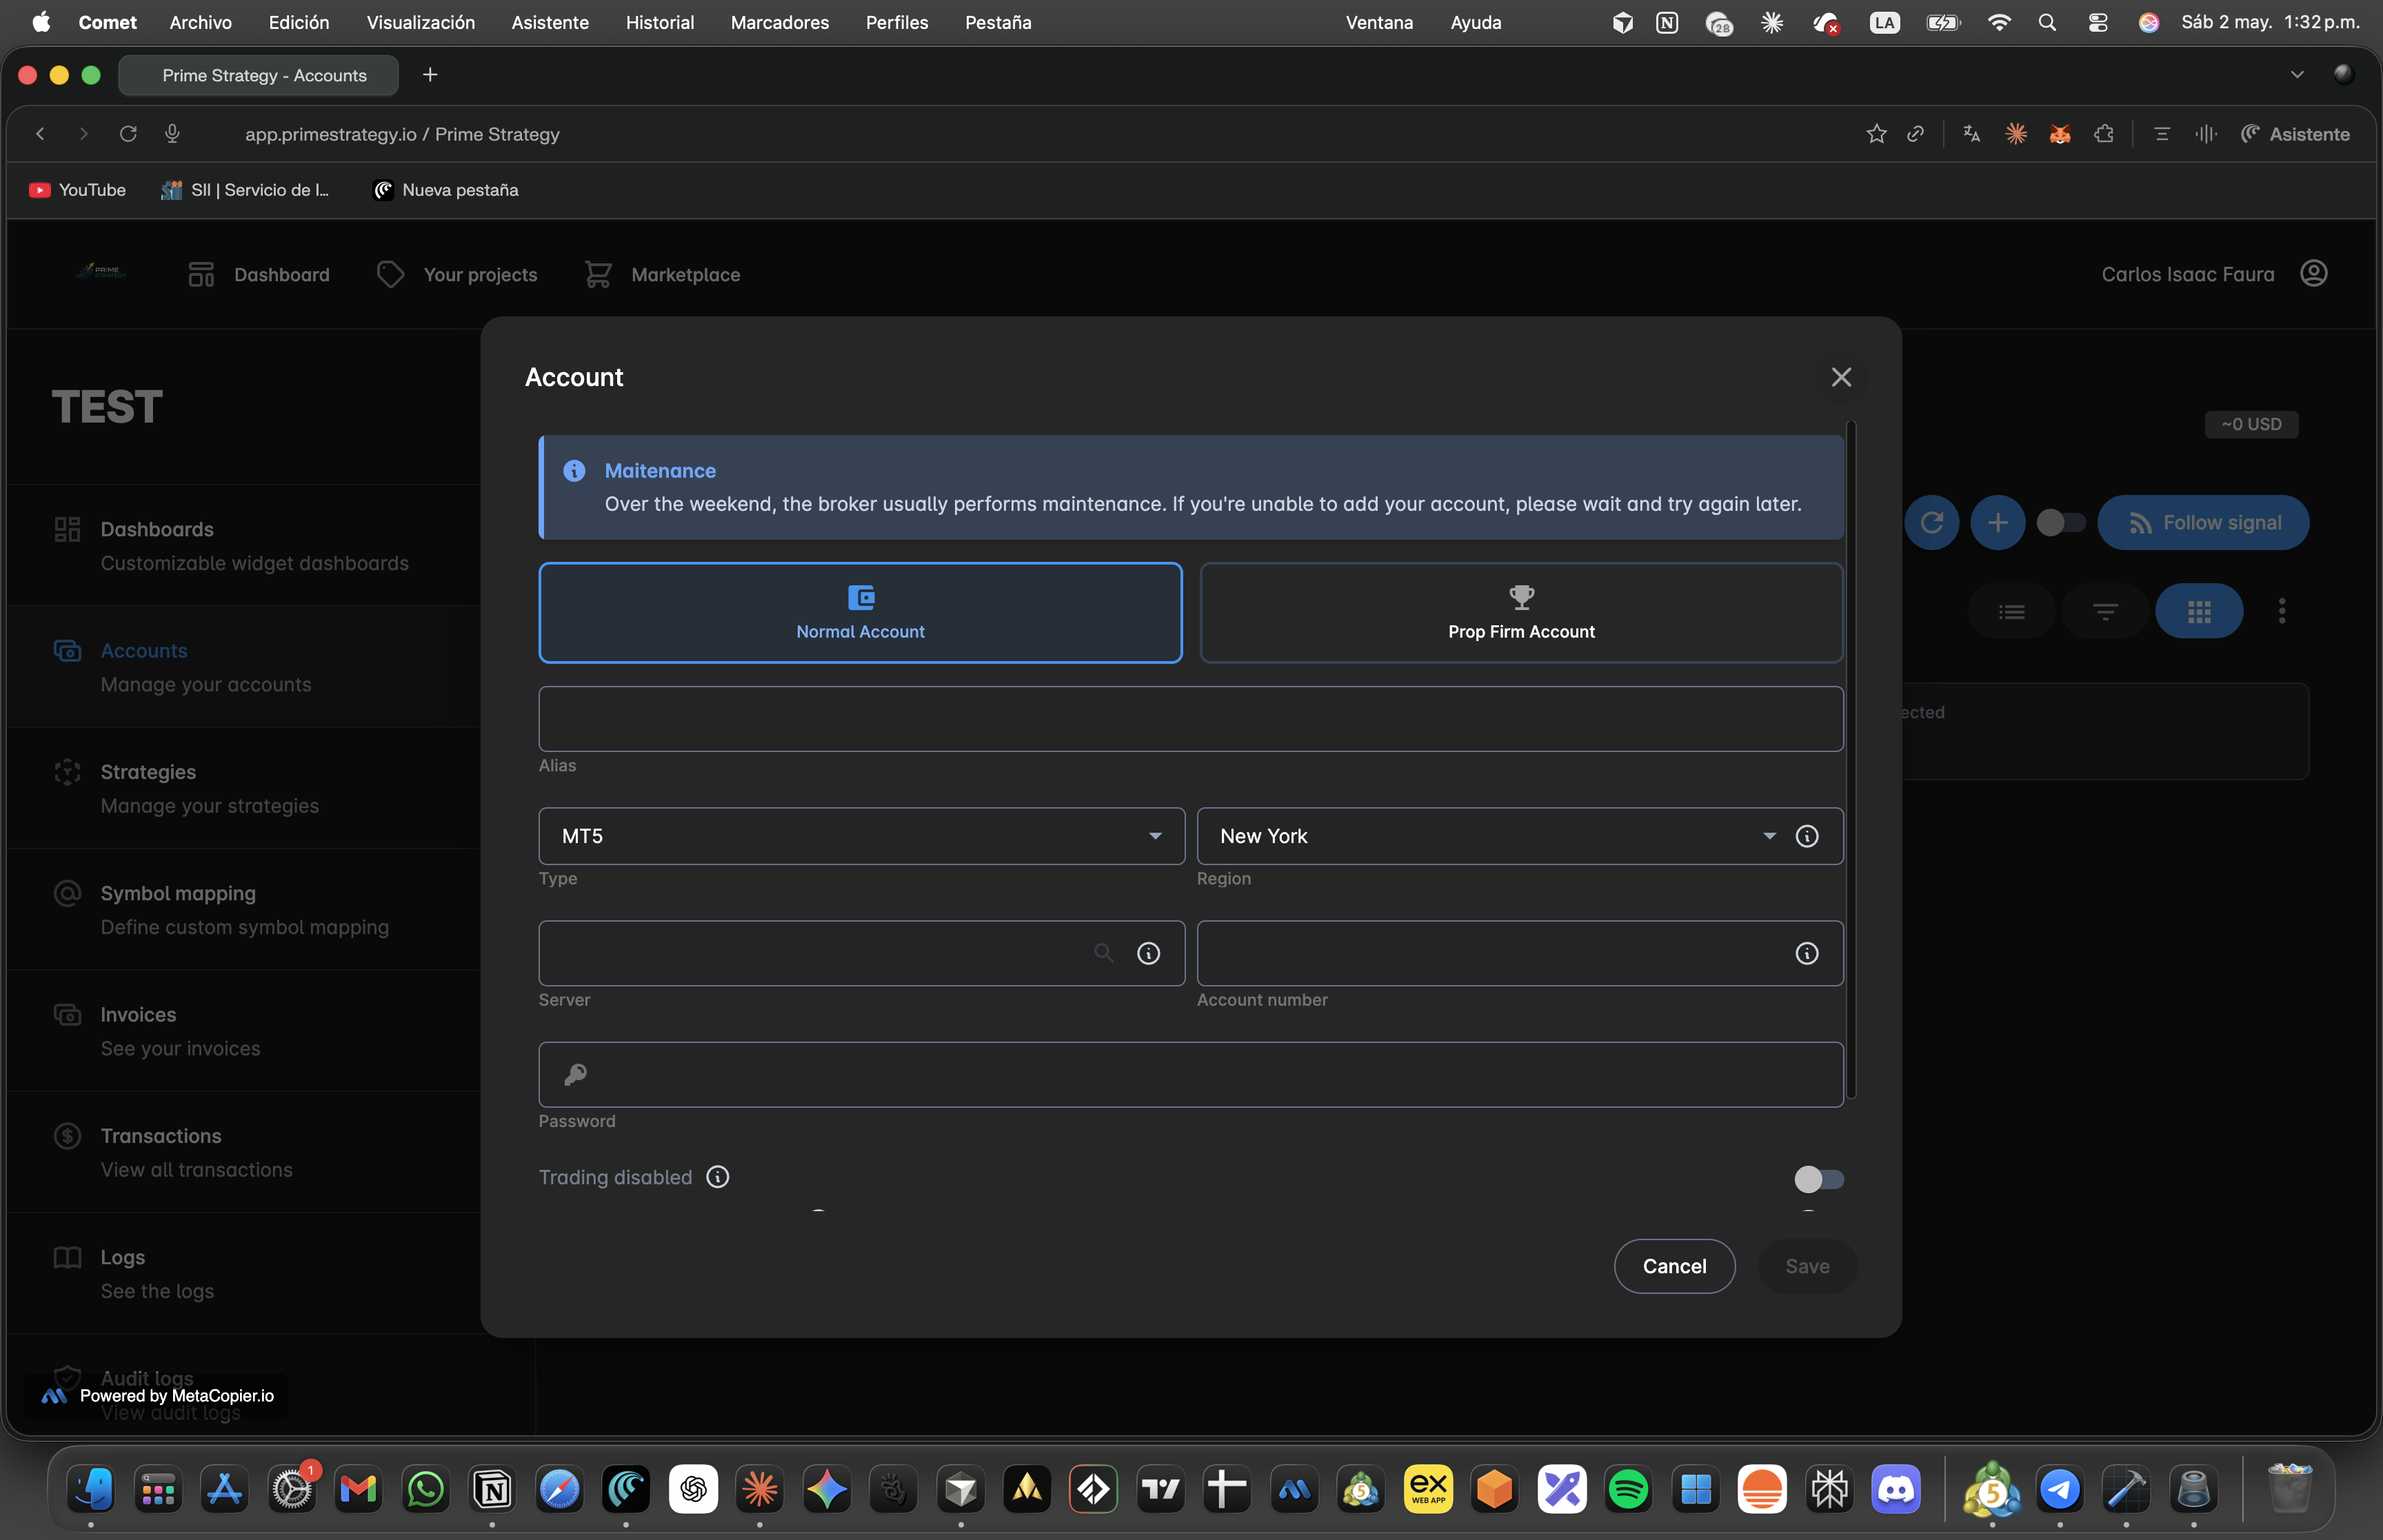Click the translate icon in browser toolbar
Image resolution: width=2383 pixels, height=1540 pixels.
point(1971,134)
